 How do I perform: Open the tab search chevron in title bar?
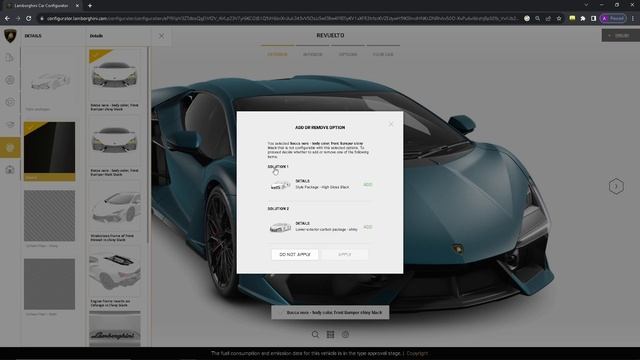coord(586,5)
